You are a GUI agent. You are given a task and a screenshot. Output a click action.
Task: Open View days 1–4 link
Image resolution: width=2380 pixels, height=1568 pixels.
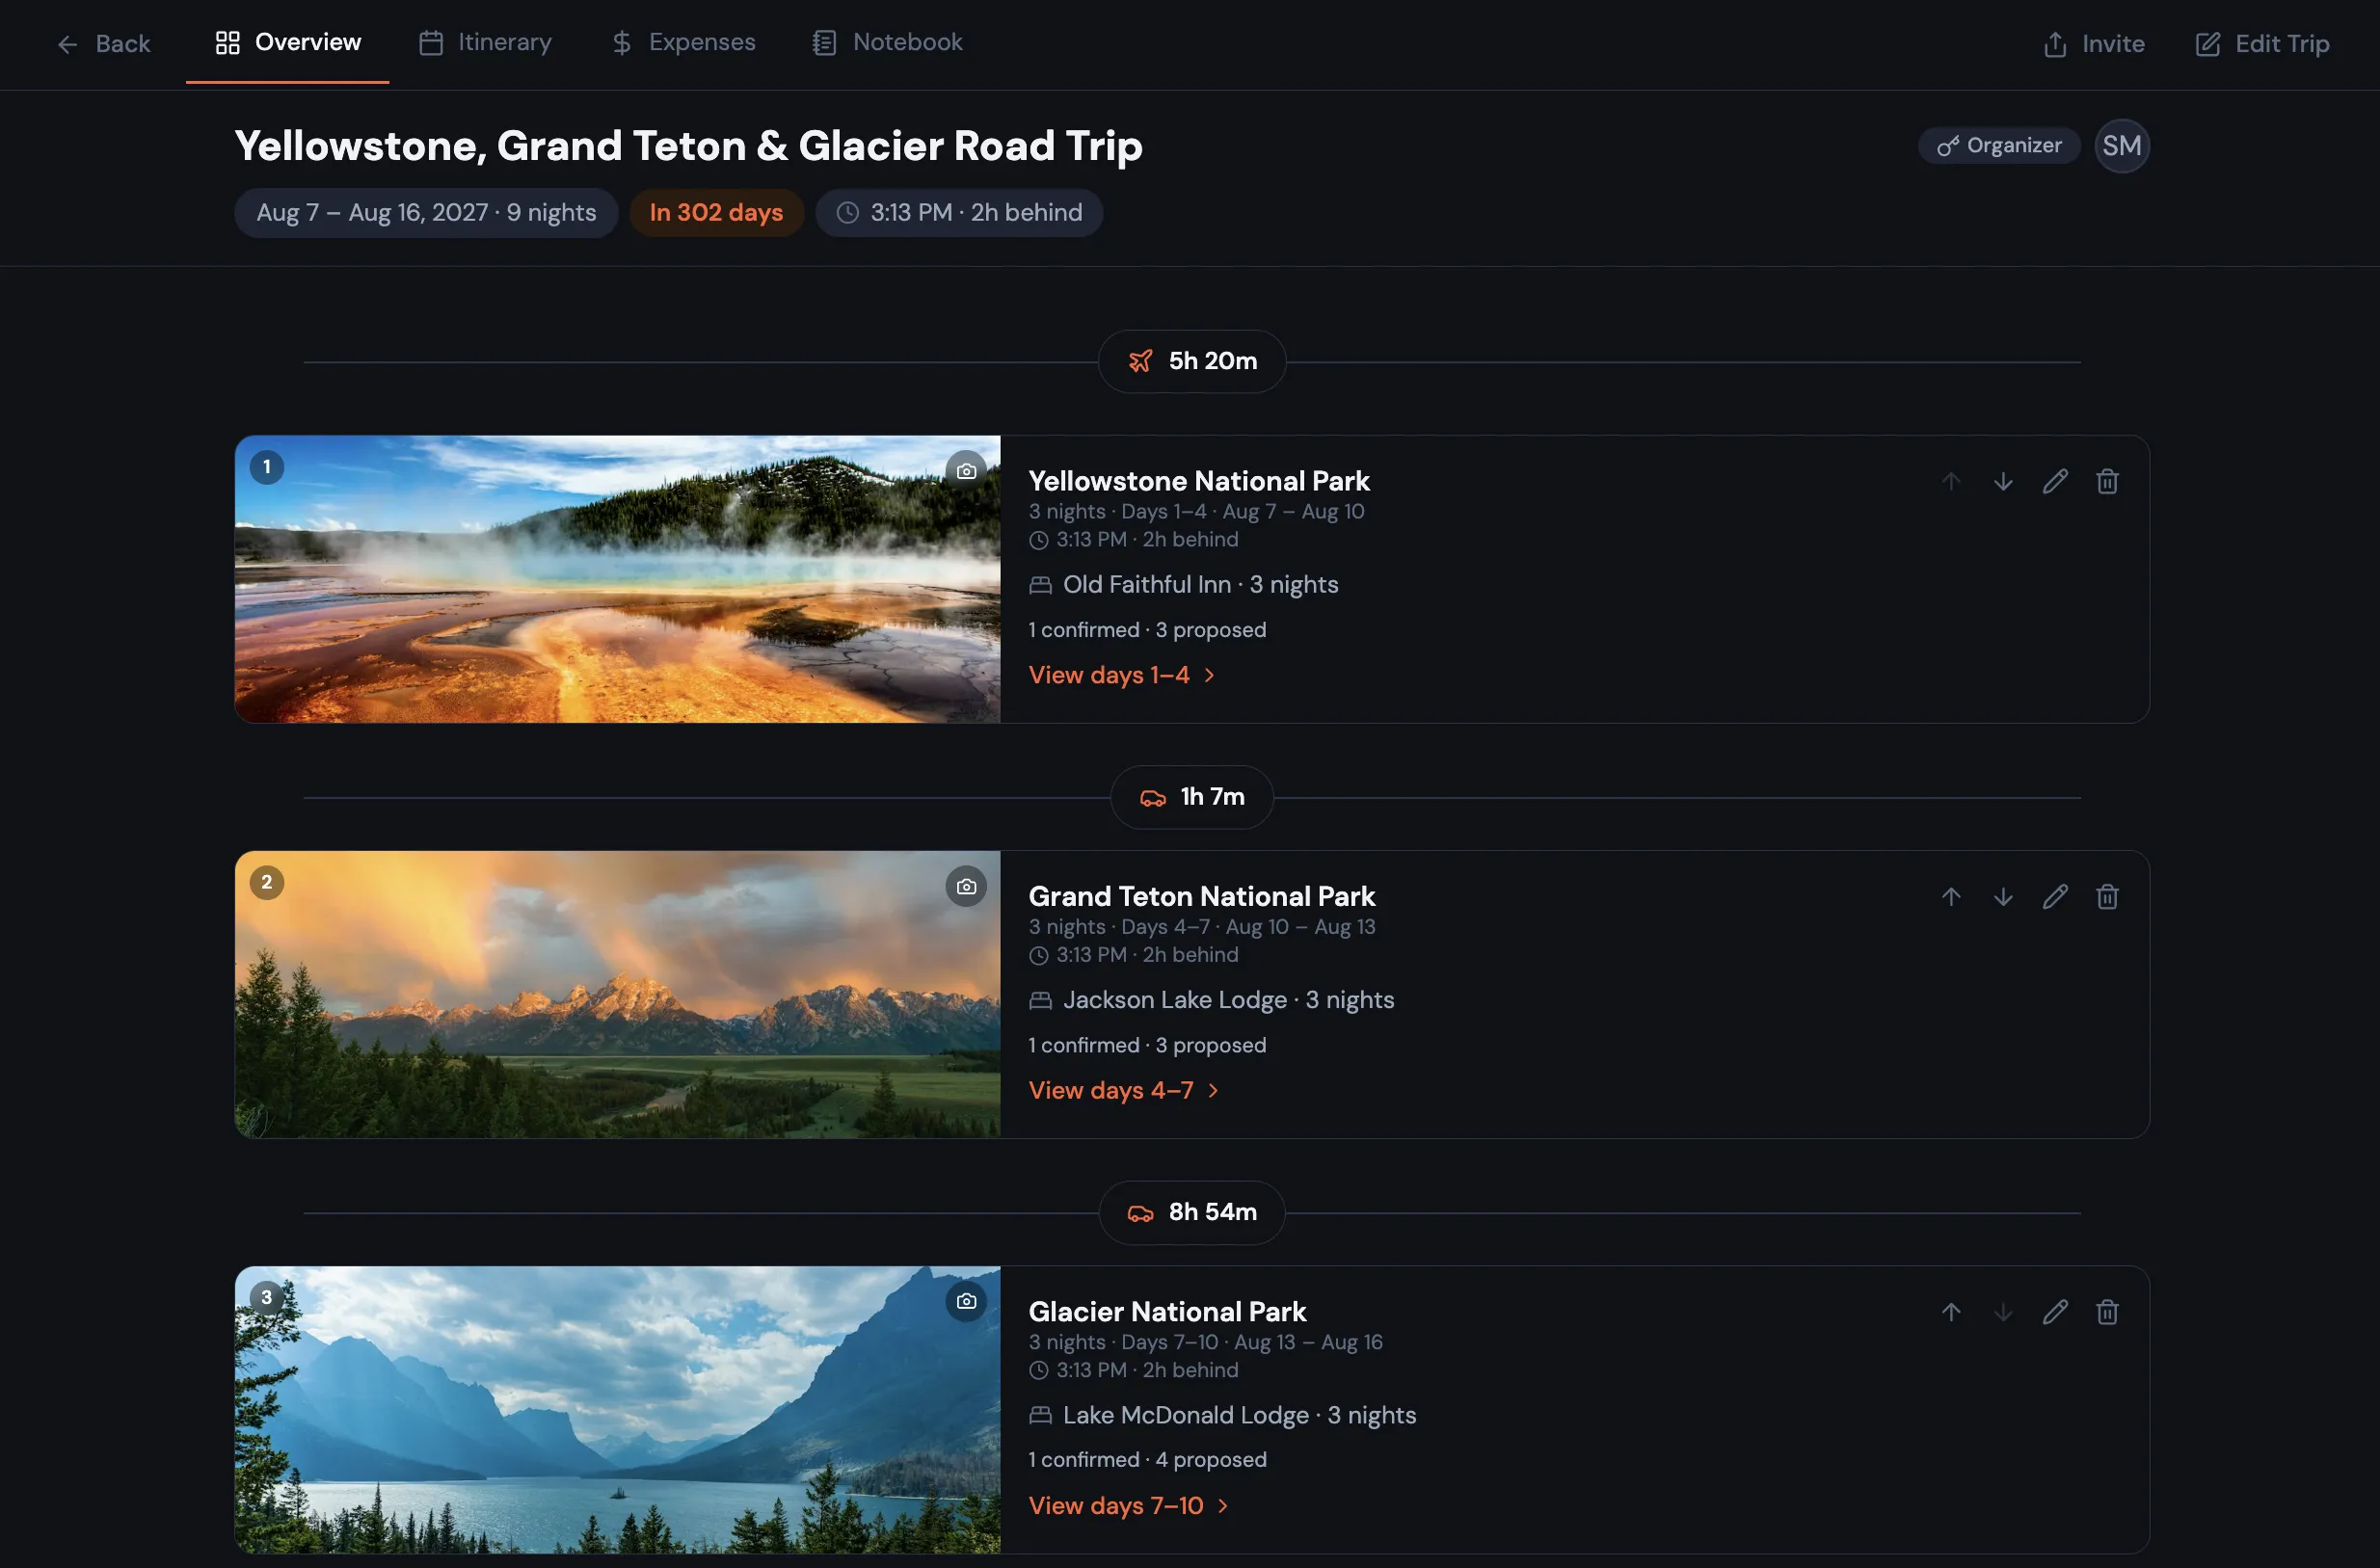point(1122,675)
